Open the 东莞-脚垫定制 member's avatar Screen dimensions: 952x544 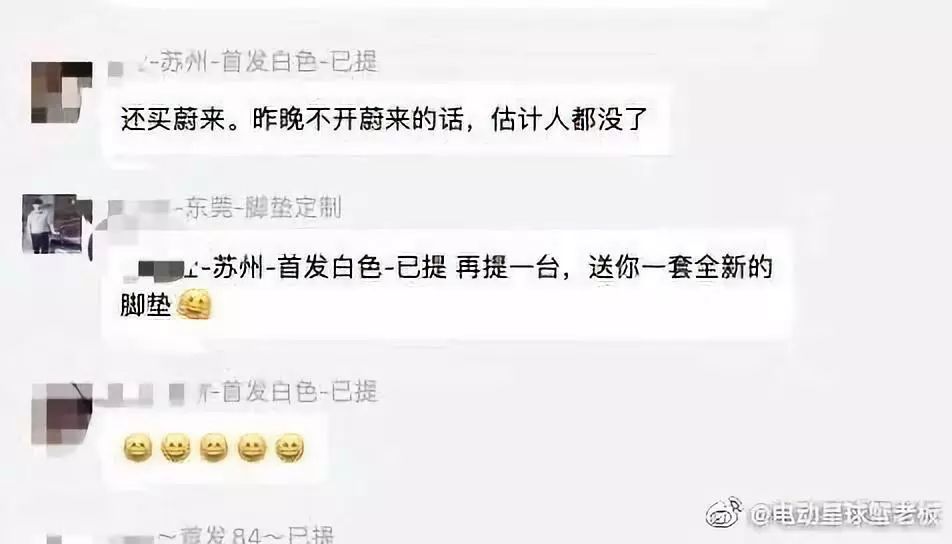tap(53, 223)
